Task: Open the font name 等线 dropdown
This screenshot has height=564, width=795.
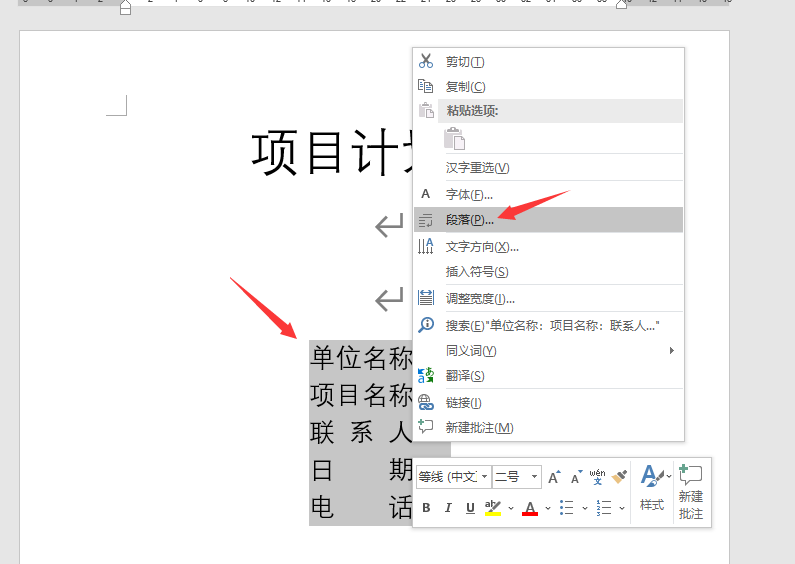Action: click(x=484, y=476)
